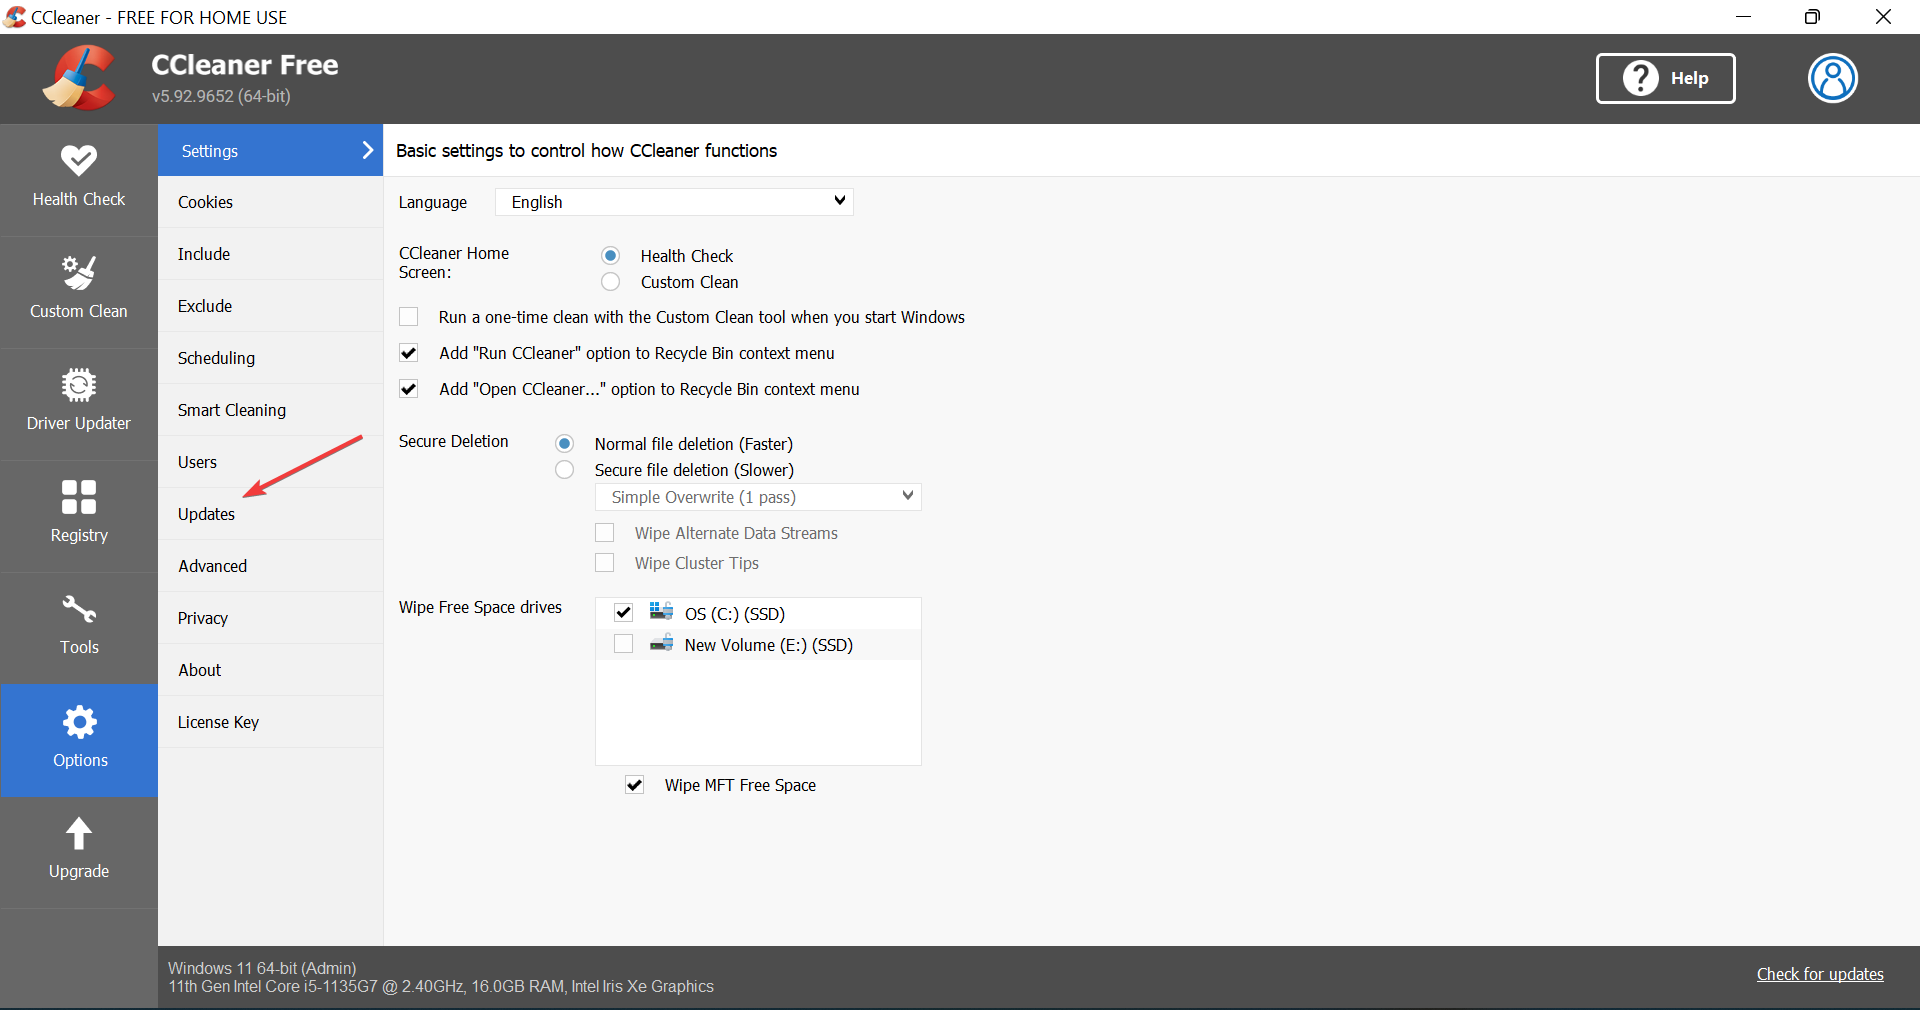This screenshot has height=1010, width=1920.
Task: Check New Volume (E:) (SSD) checkbox
Action: [x=624, y=644]
